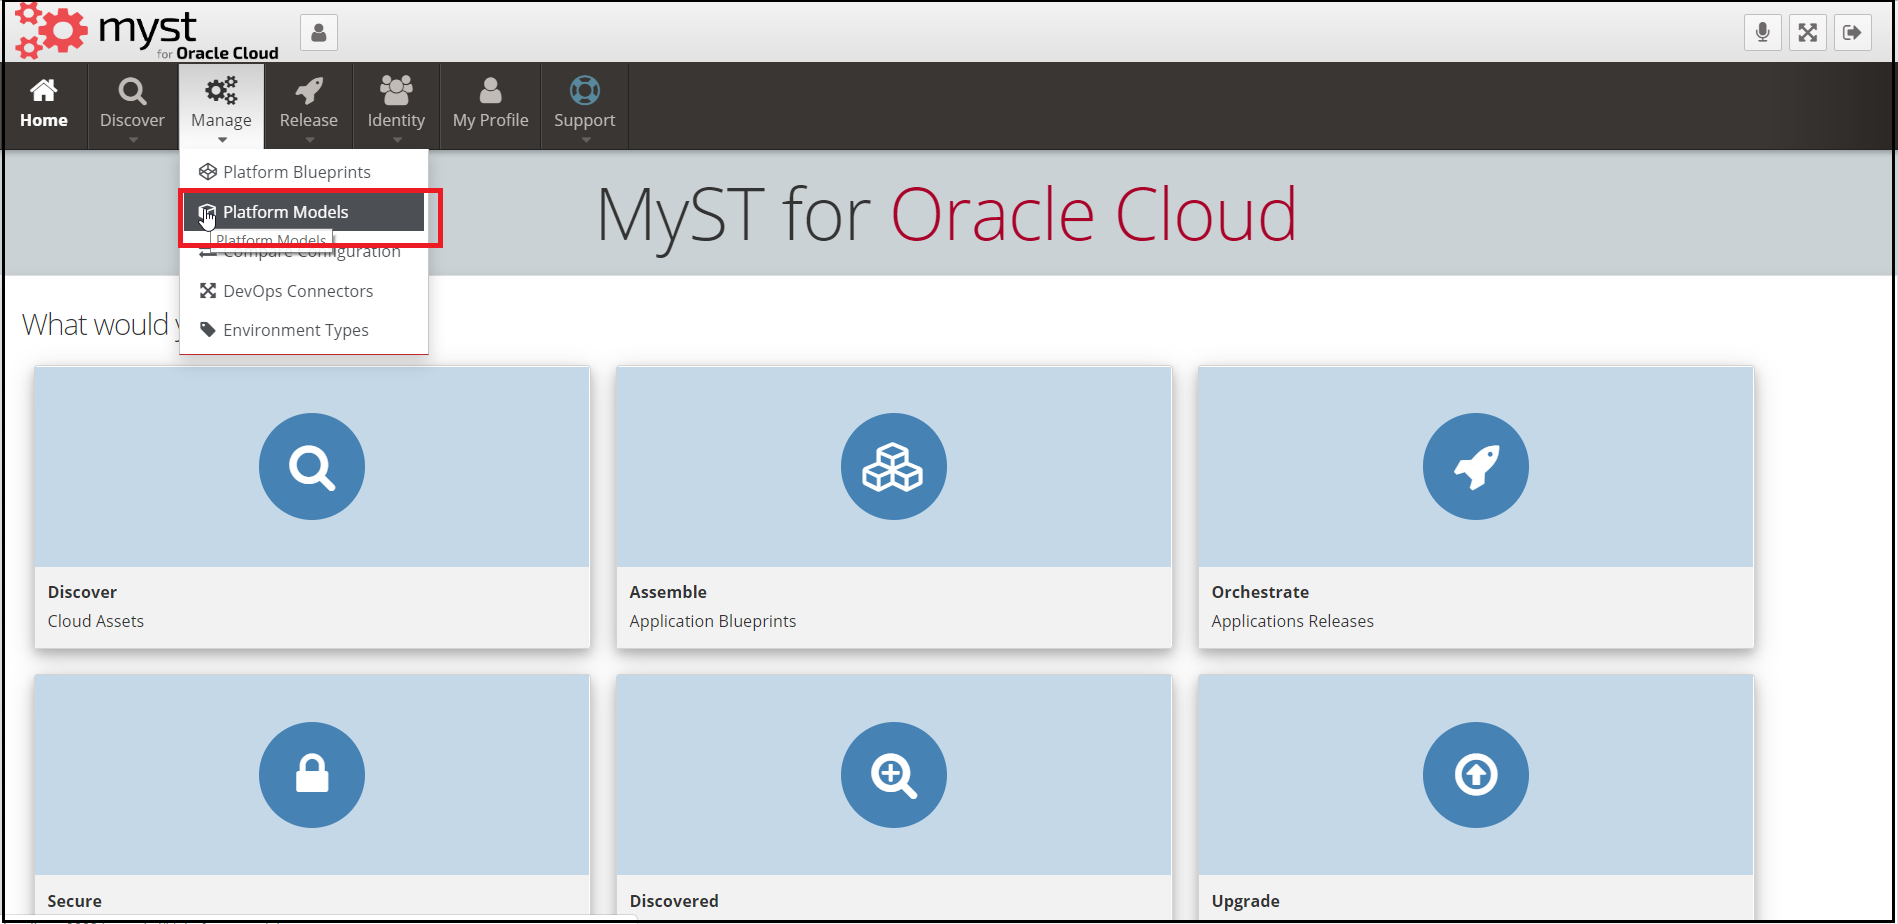Select Platform Blueprints from Manage menu

[296, 172]
